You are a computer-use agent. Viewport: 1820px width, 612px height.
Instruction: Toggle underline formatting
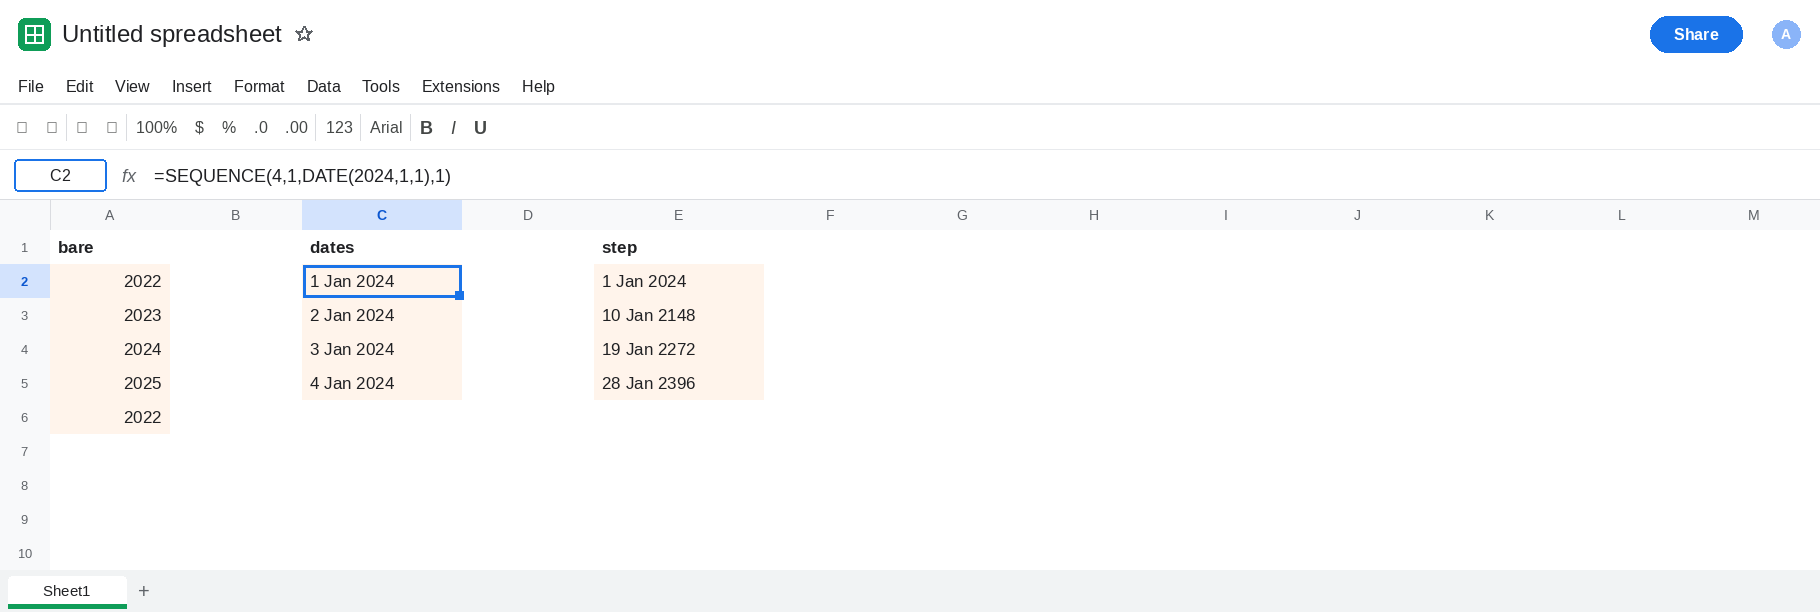pos(480,128)
